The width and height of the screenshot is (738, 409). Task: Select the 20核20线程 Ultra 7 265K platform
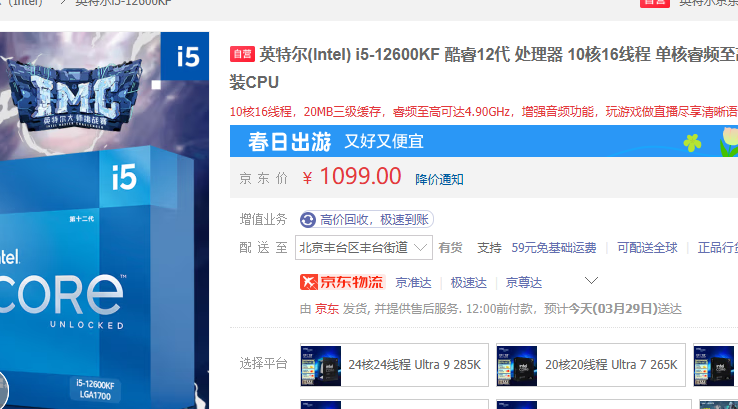pyautogui.click(x=591, y=365)
